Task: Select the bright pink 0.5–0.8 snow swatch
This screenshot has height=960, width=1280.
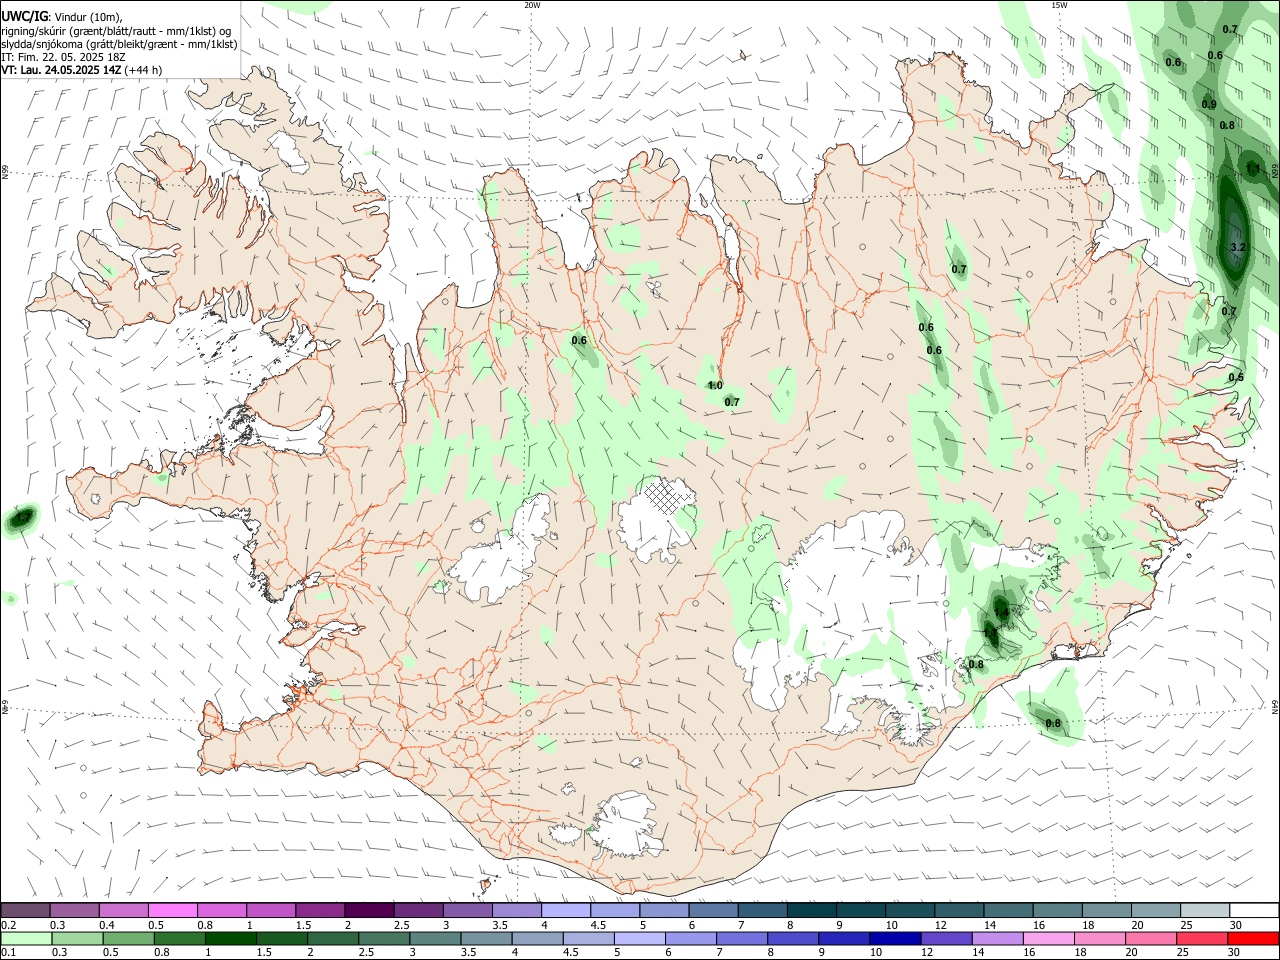Action: click(173, 911)
